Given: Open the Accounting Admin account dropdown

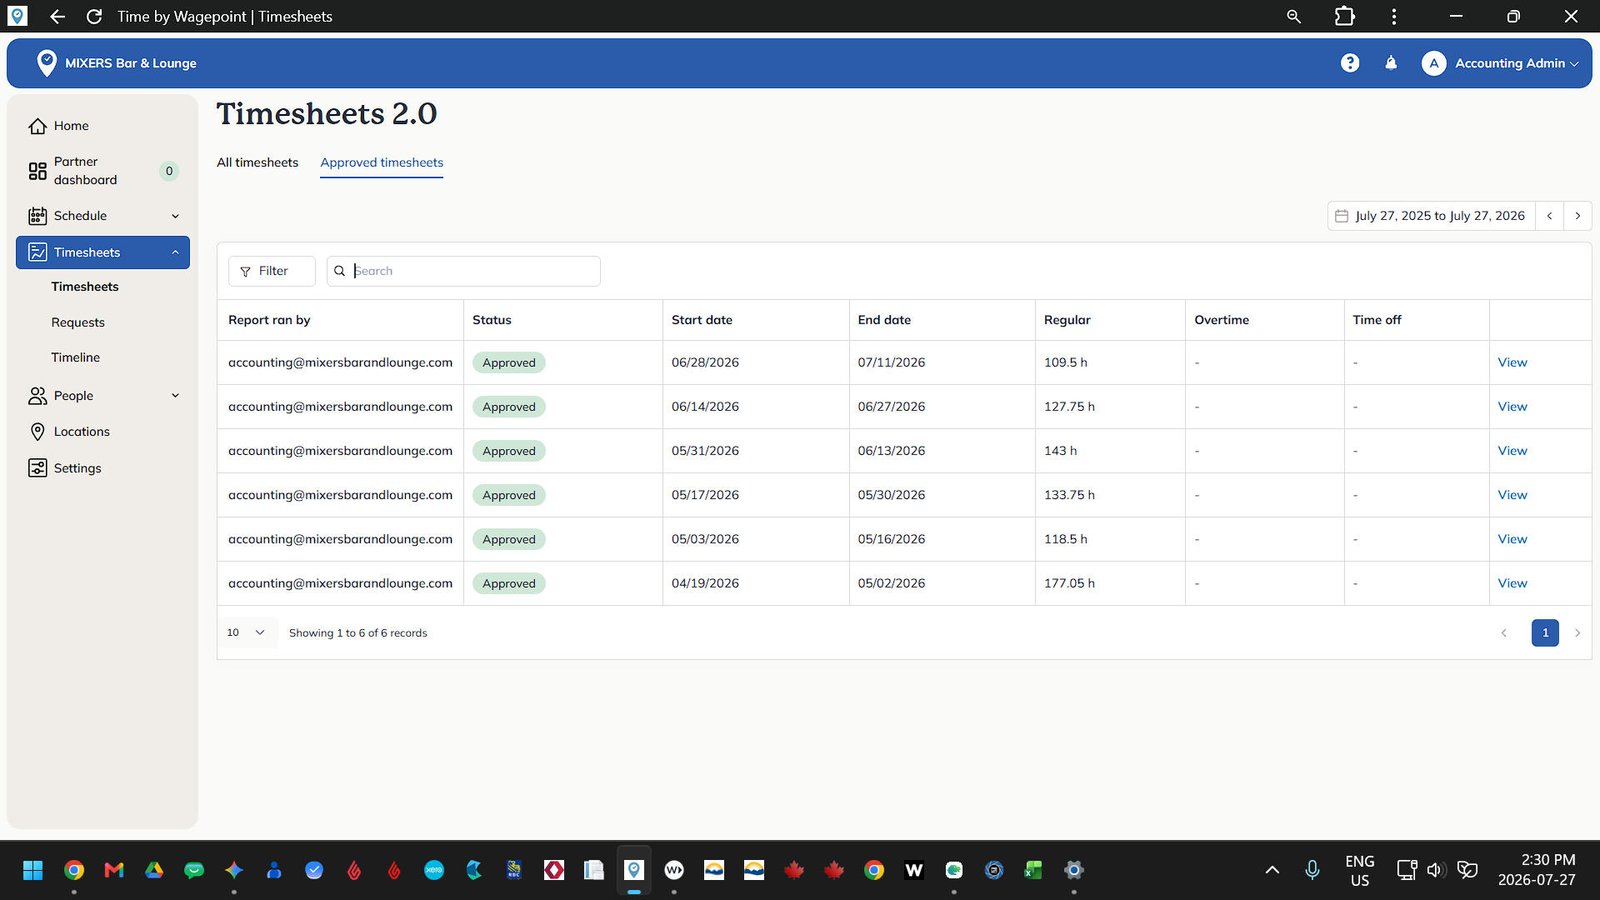Looking at the screenshot, I should 1501,63.
